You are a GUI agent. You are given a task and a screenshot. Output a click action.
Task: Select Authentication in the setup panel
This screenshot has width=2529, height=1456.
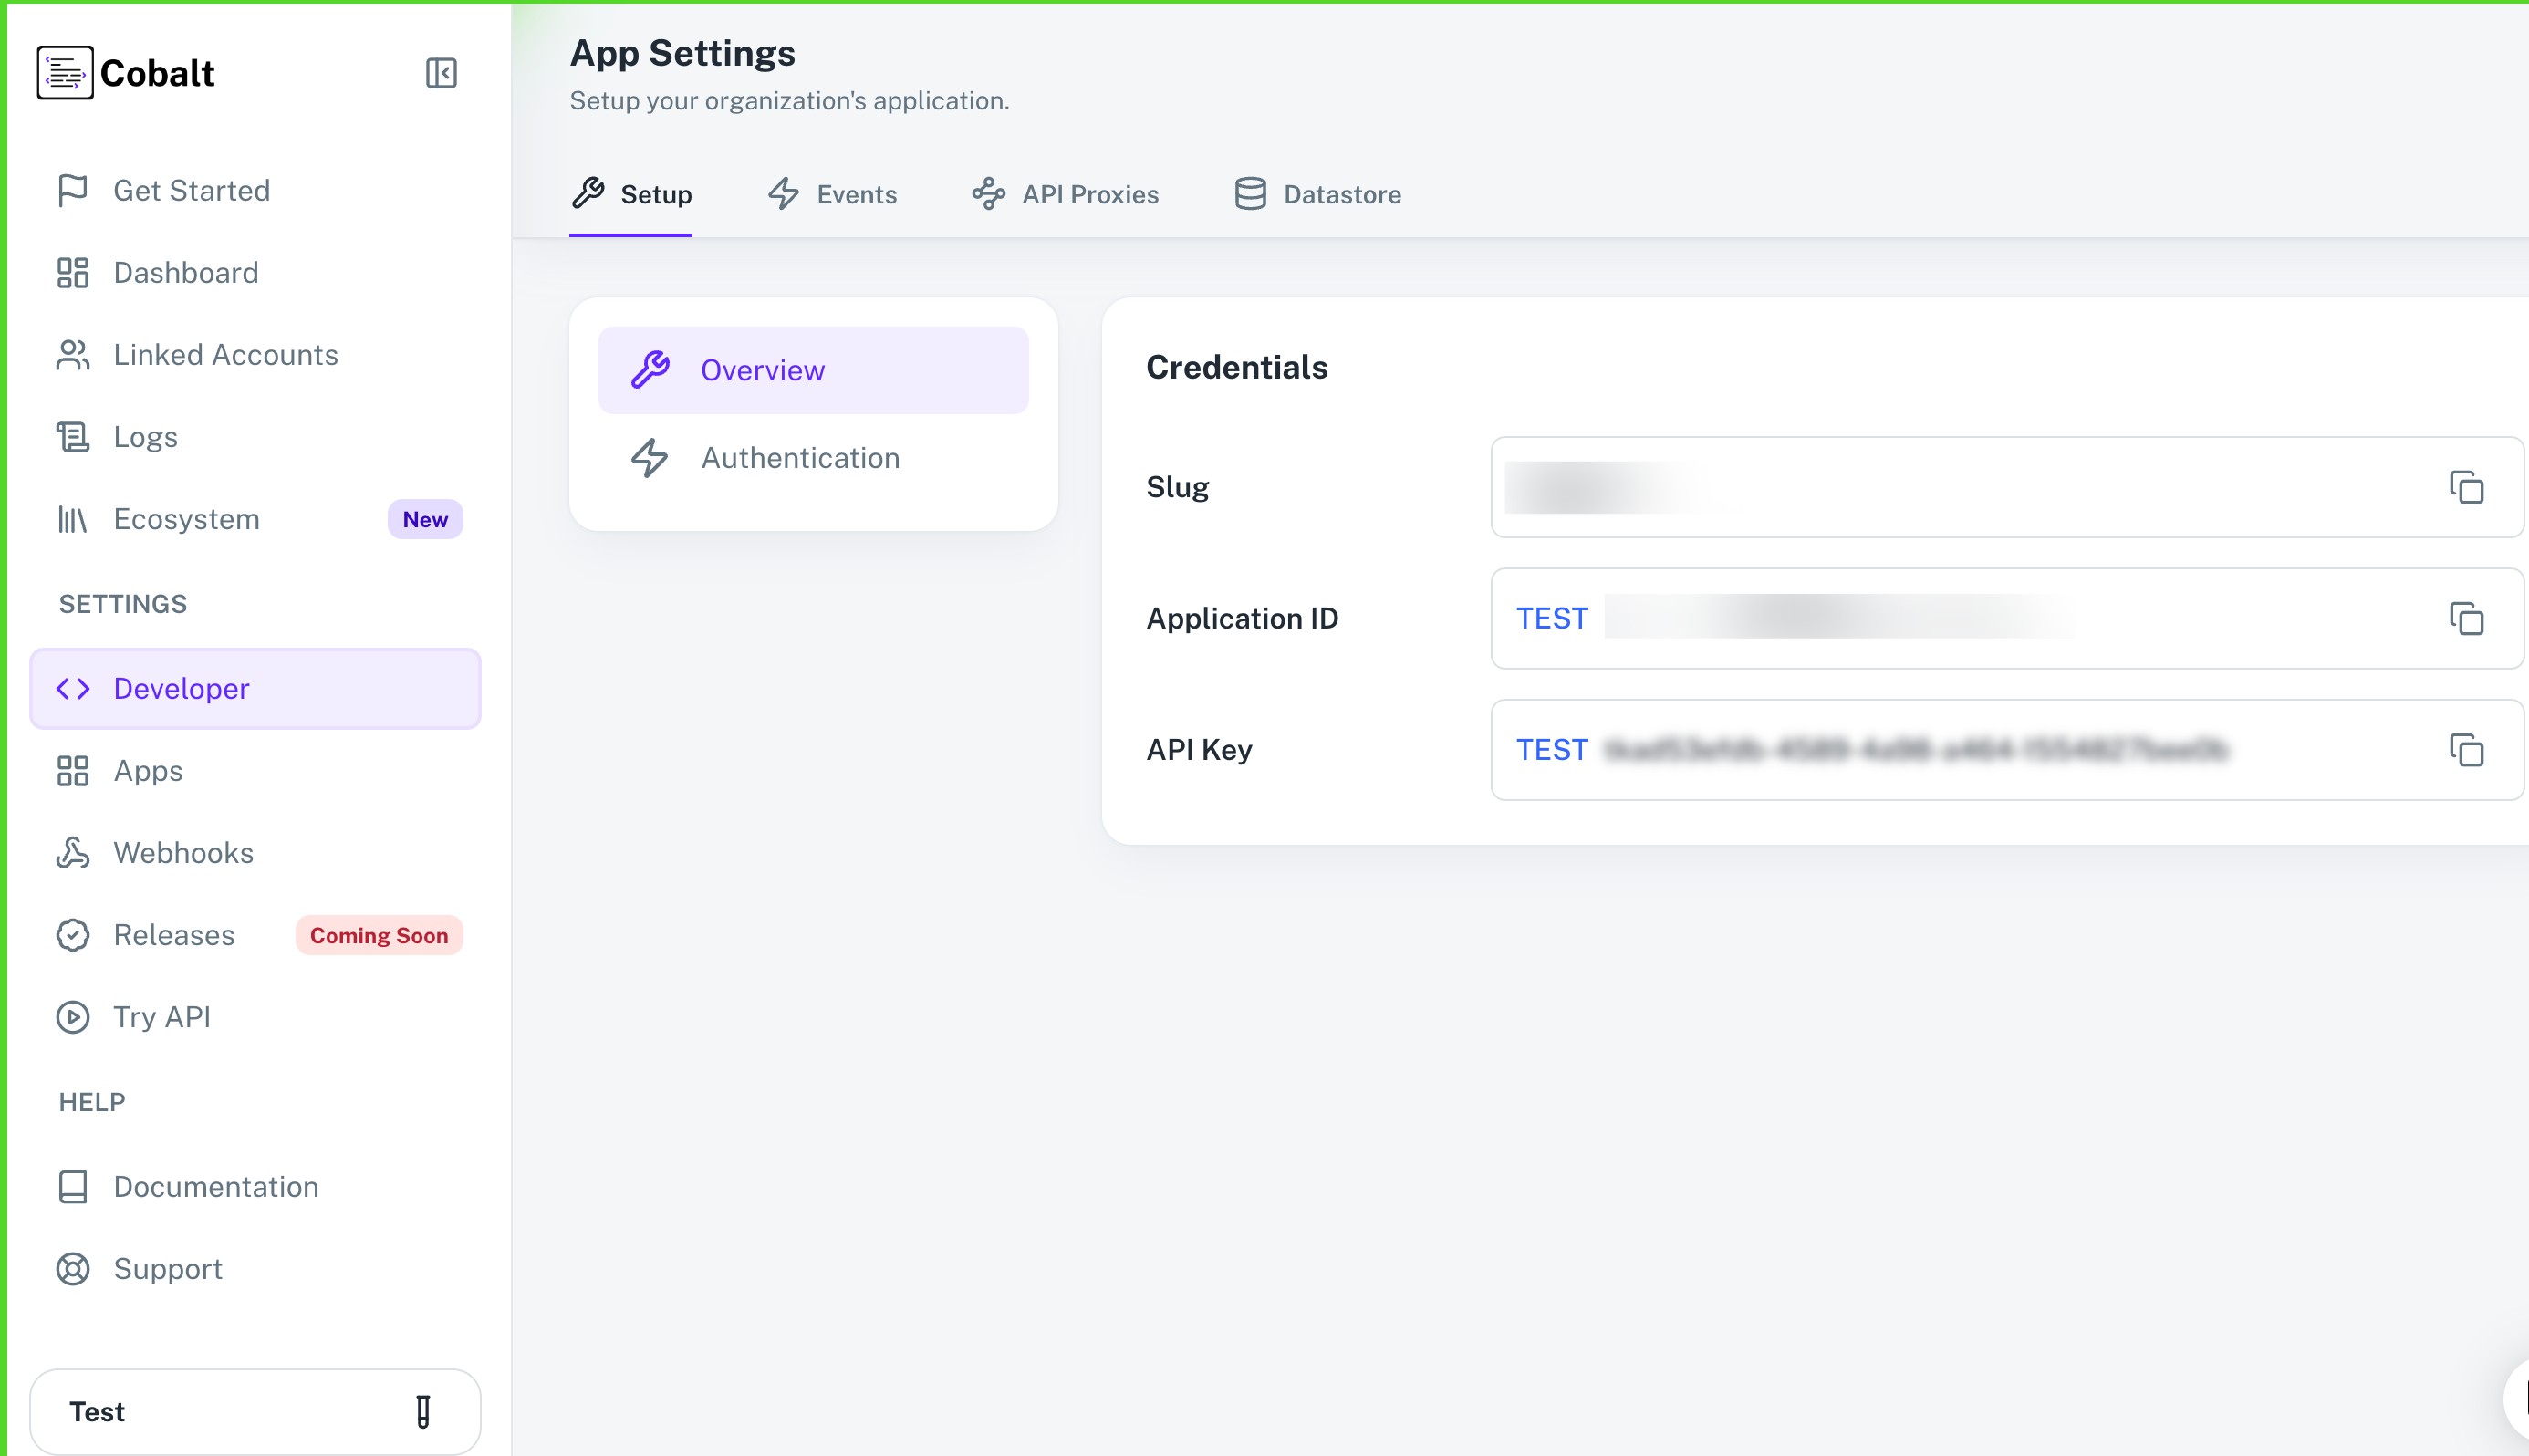tap(800, 458)
